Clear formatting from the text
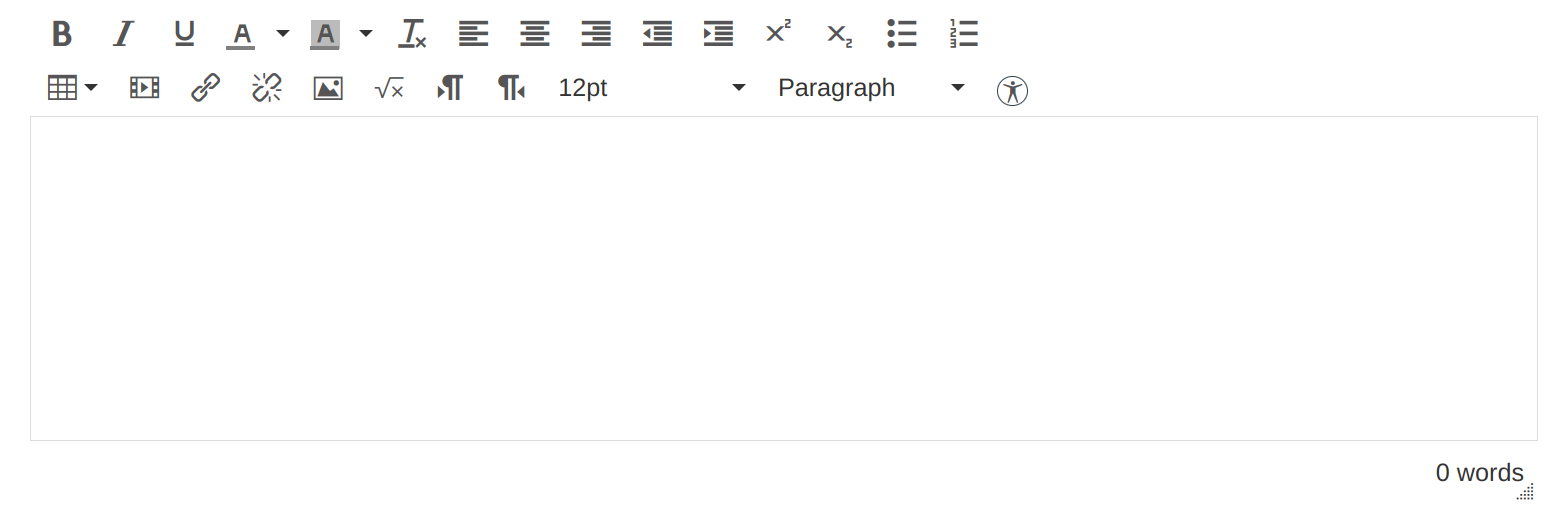The height and width of the screenshot is (514, 1558). [412, 34]
